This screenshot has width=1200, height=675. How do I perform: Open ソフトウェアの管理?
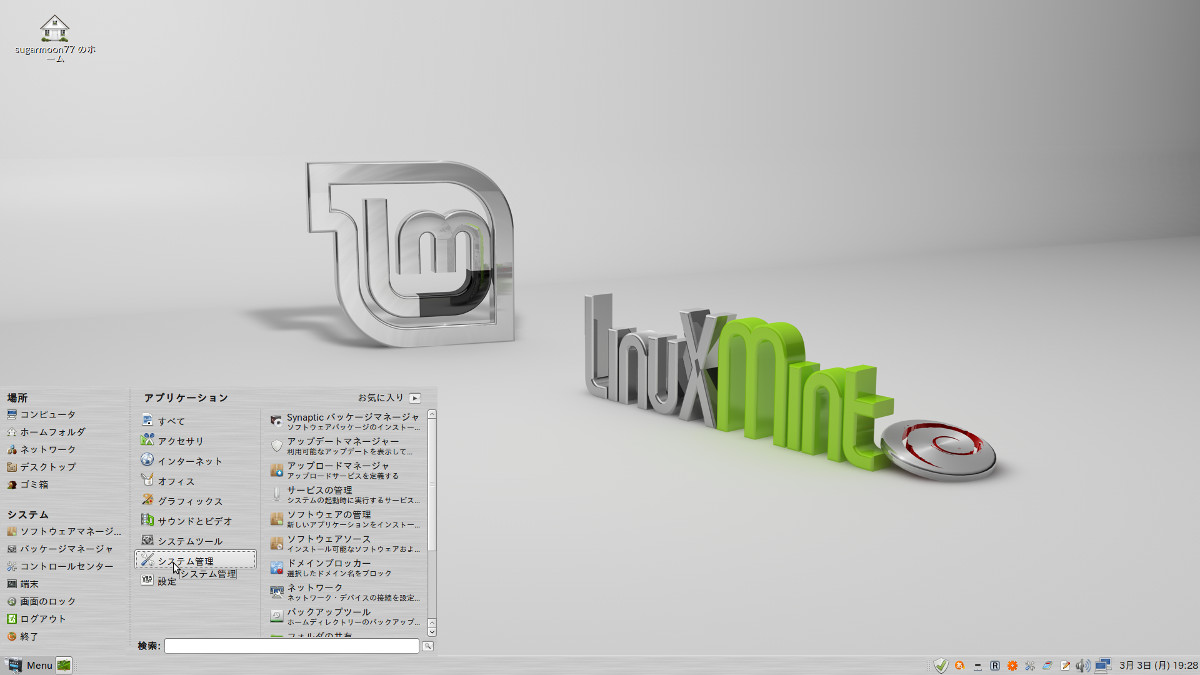(345, 519)
